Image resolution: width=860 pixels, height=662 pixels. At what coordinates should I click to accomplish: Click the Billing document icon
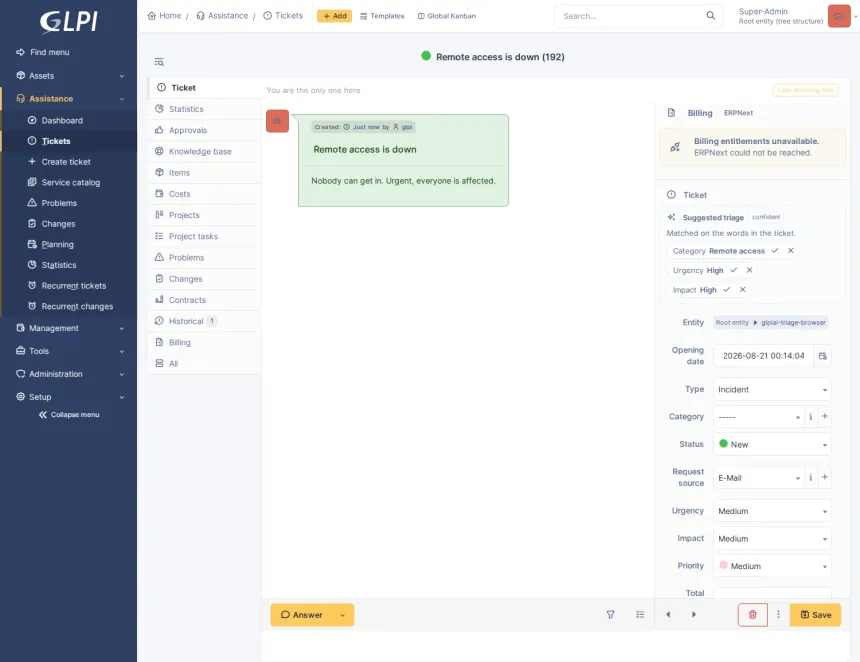(671, 113)
